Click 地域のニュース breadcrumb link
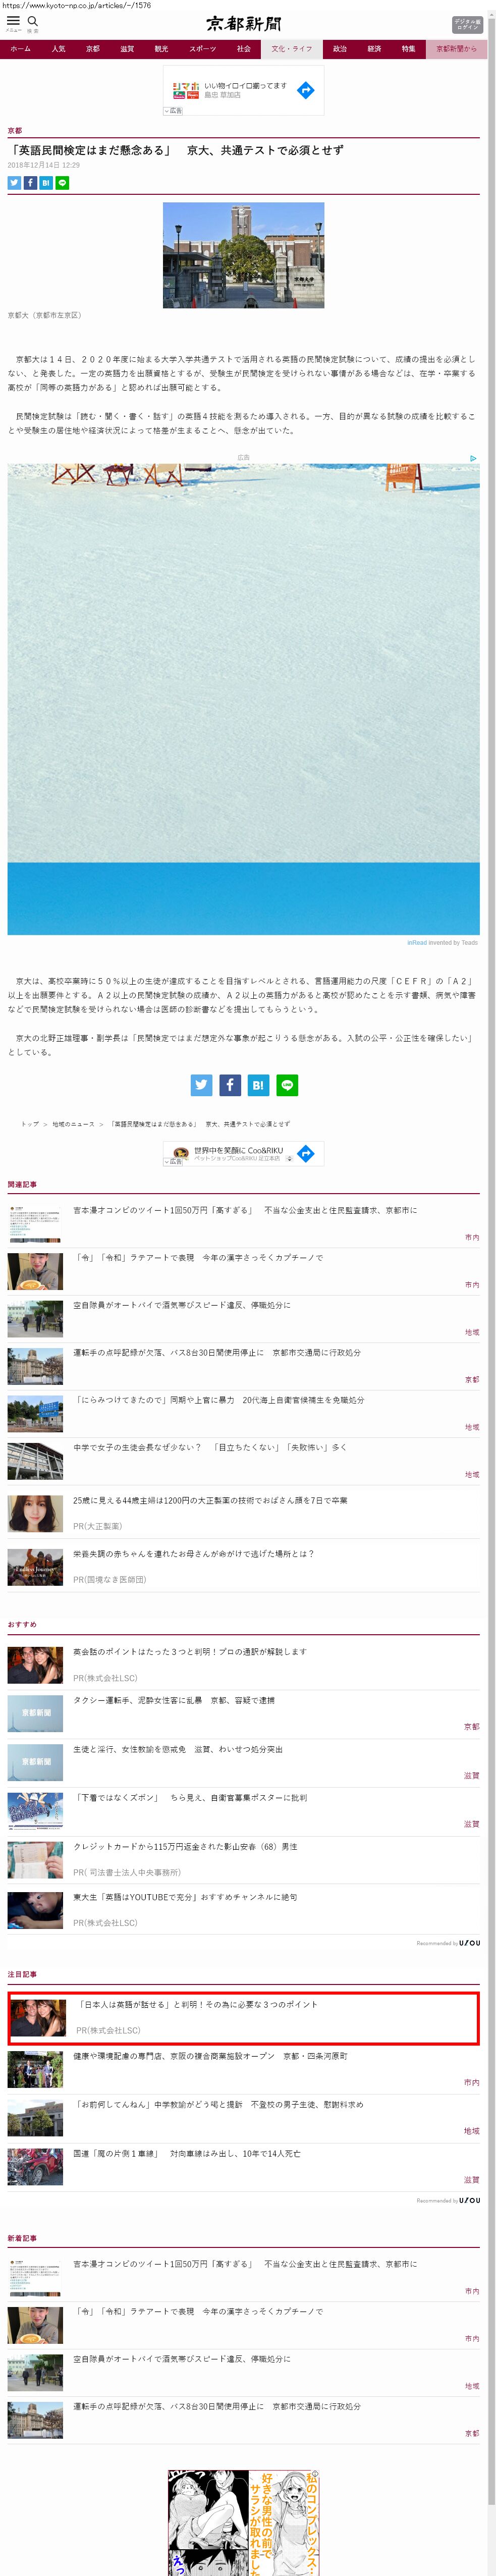The width and height of the screenshot is (496, 2576). 73,1124
